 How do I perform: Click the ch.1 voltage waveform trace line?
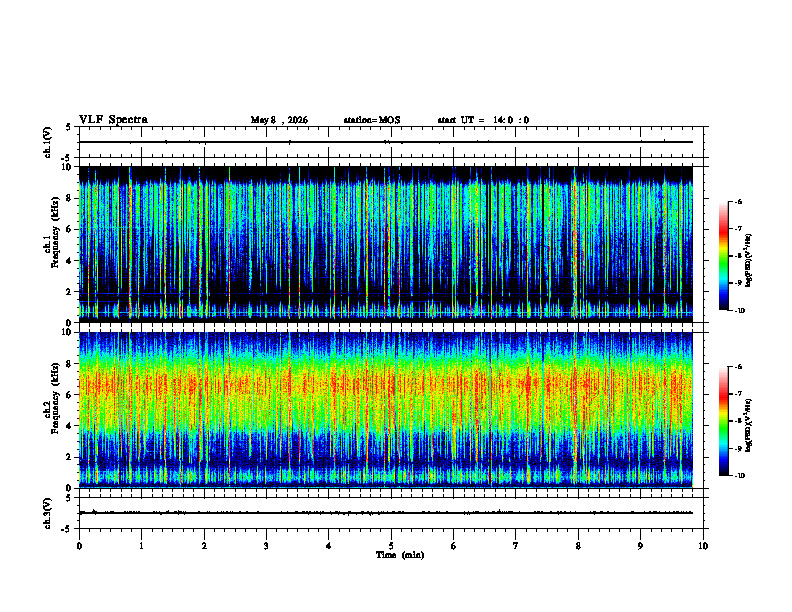(386, 142)
